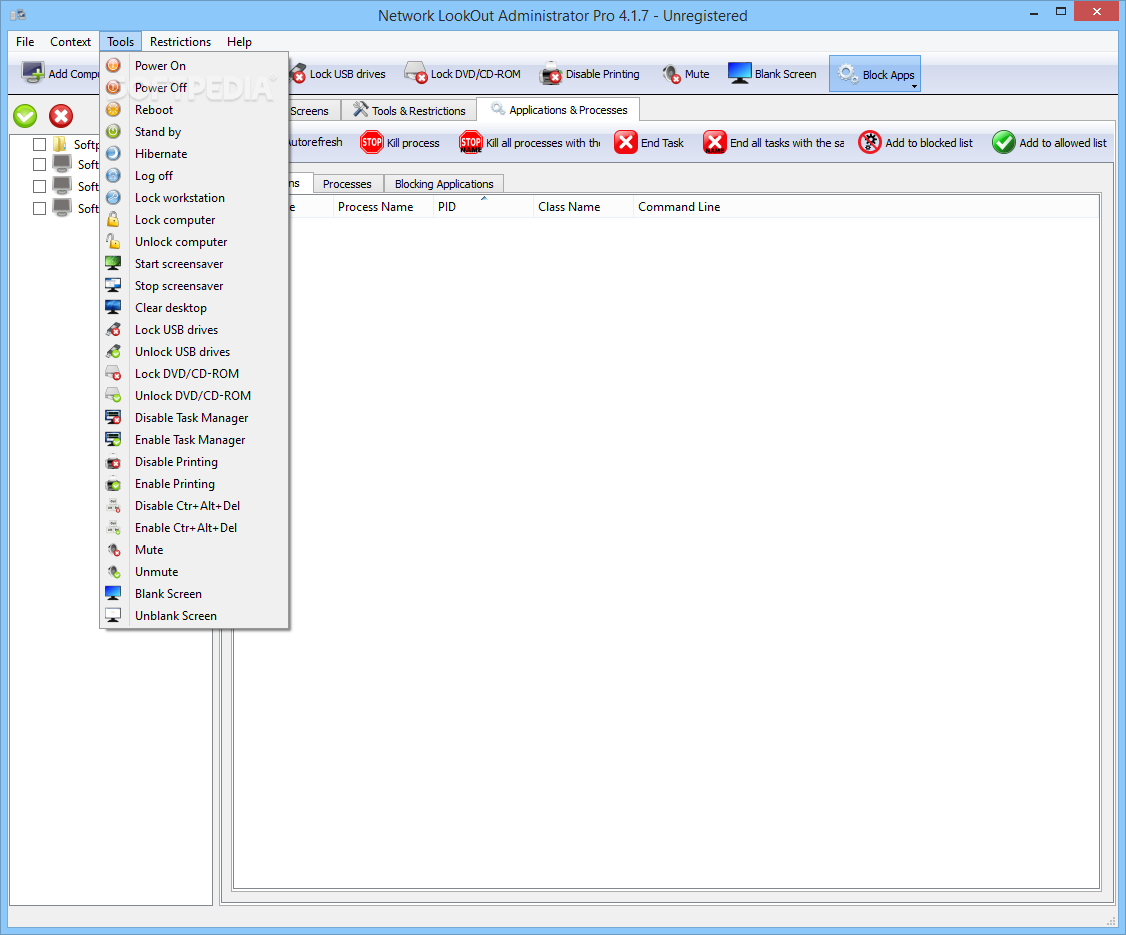Choose Disable Ctr+Alt+Del menu entry
The height and width of the screenshot is (935, 1126).
[195, 506]
